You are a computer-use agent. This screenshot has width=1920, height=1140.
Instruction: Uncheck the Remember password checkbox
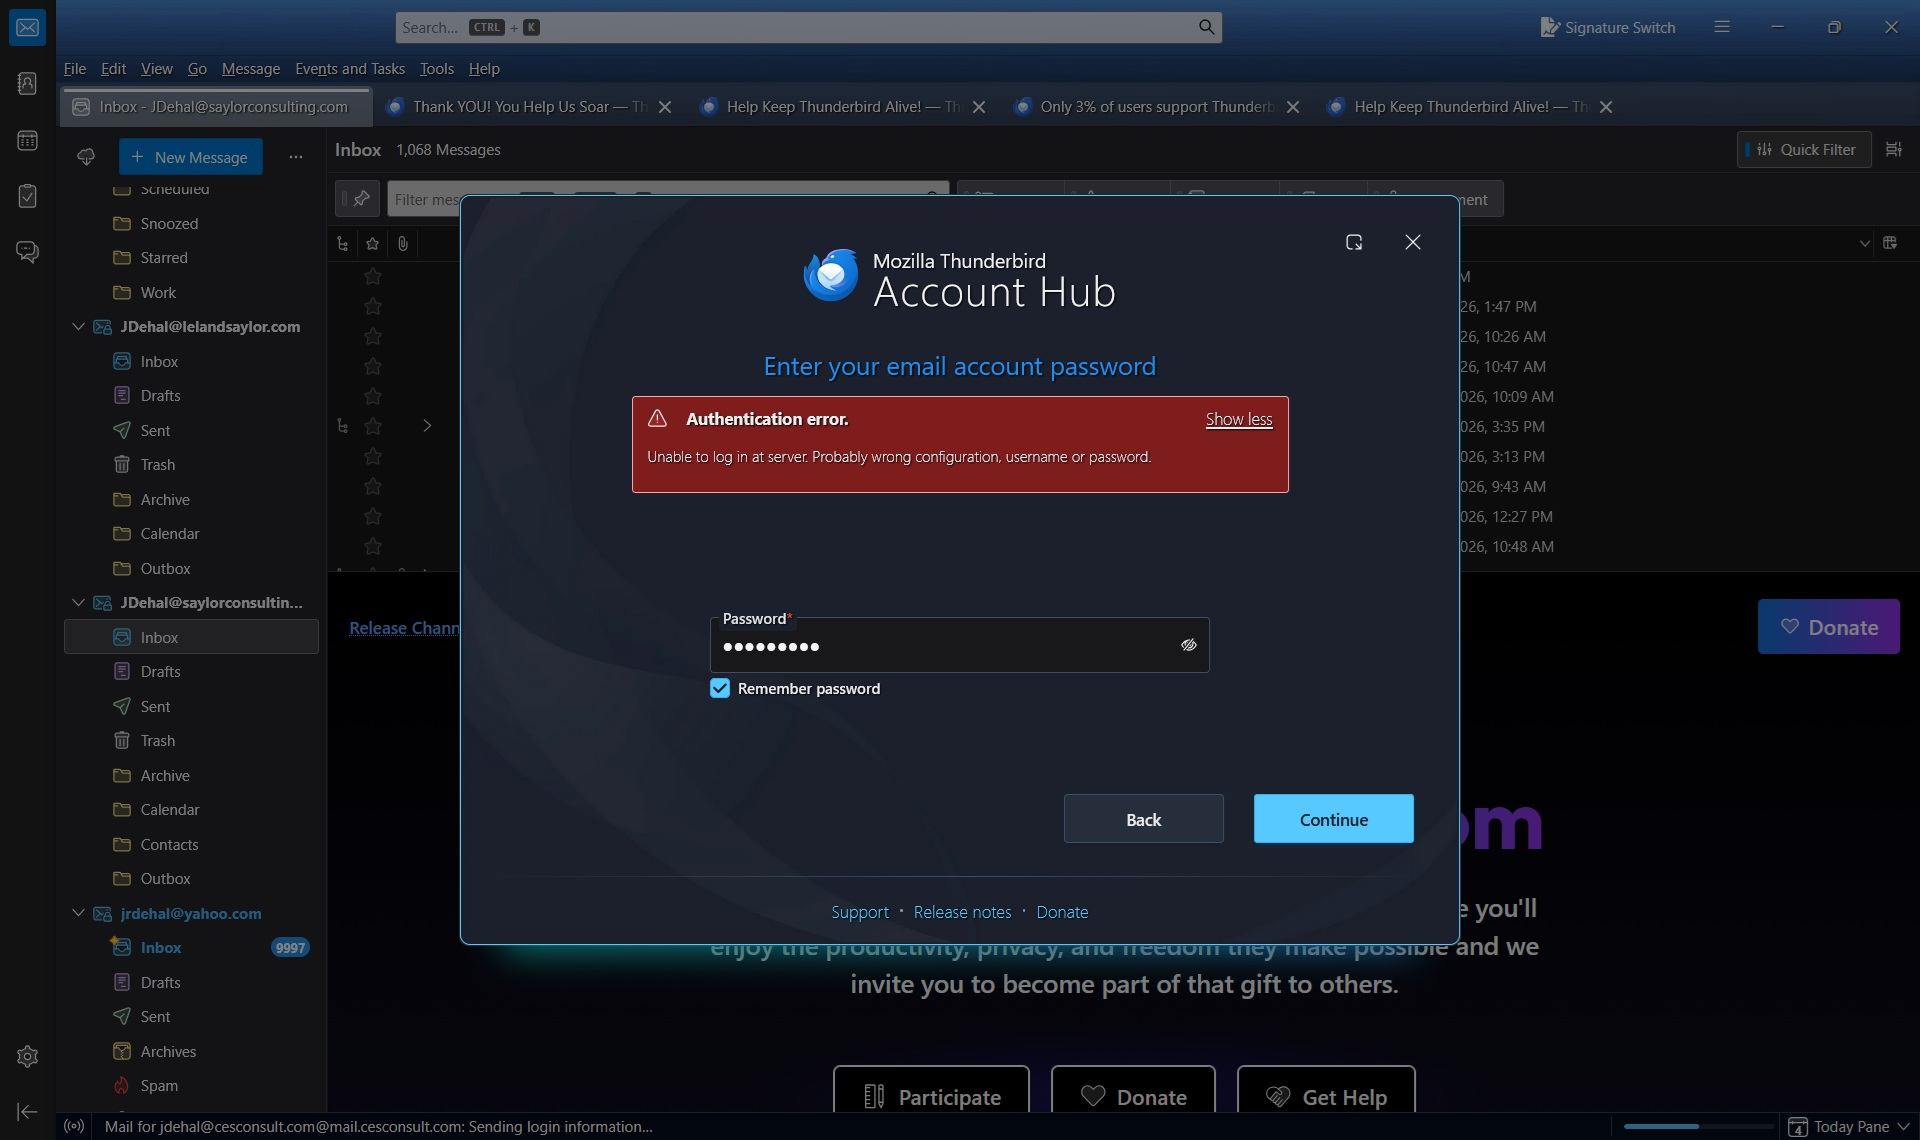coord(720,688)
